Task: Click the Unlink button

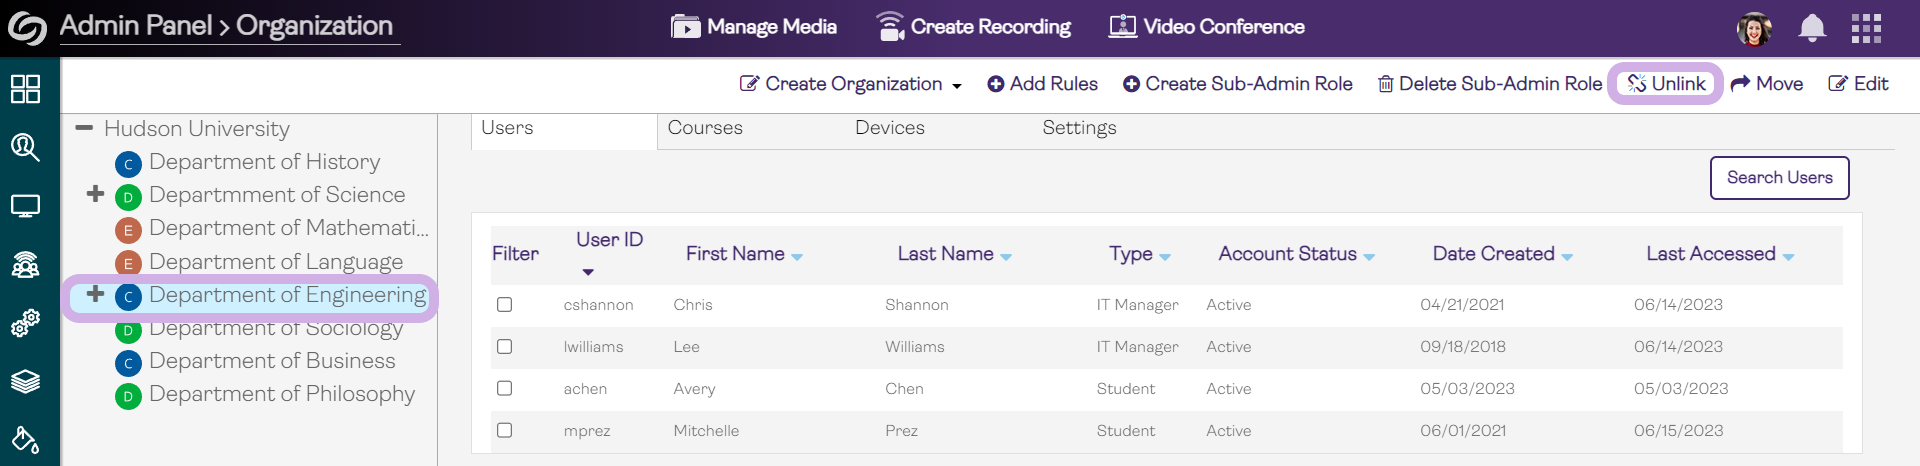Action: (1666, 84)
